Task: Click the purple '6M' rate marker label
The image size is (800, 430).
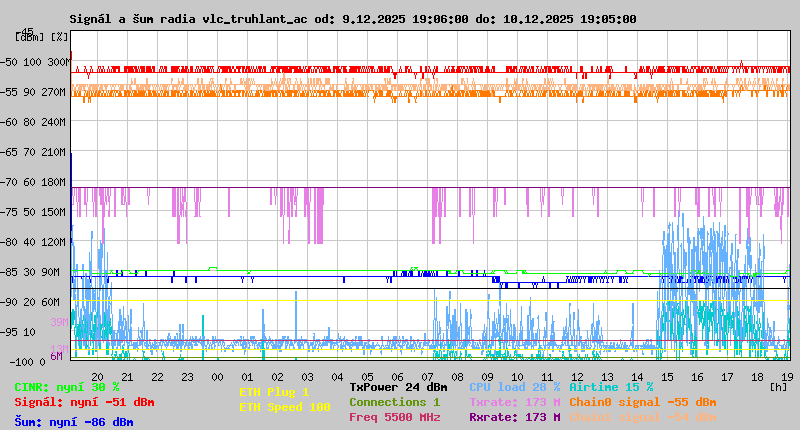Action: pyautogui.click(x=56, y=356)
